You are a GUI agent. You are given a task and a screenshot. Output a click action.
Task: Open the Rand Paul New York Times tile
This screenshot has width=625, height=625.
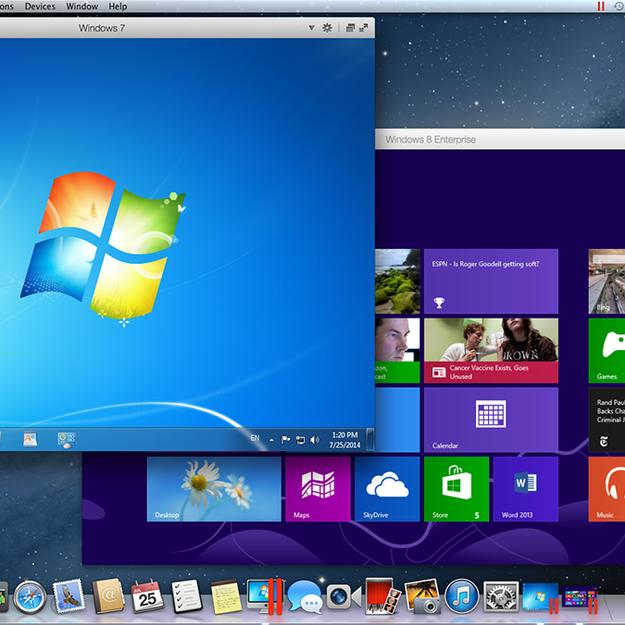607,420
